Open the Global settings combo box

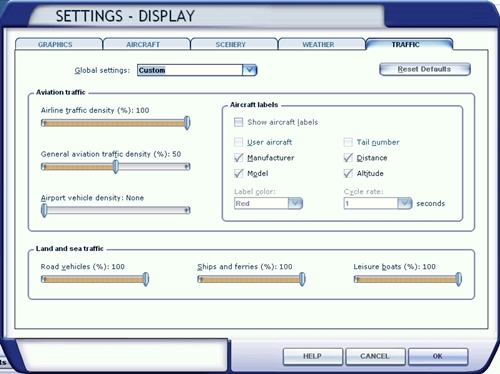tap(197, 70)
